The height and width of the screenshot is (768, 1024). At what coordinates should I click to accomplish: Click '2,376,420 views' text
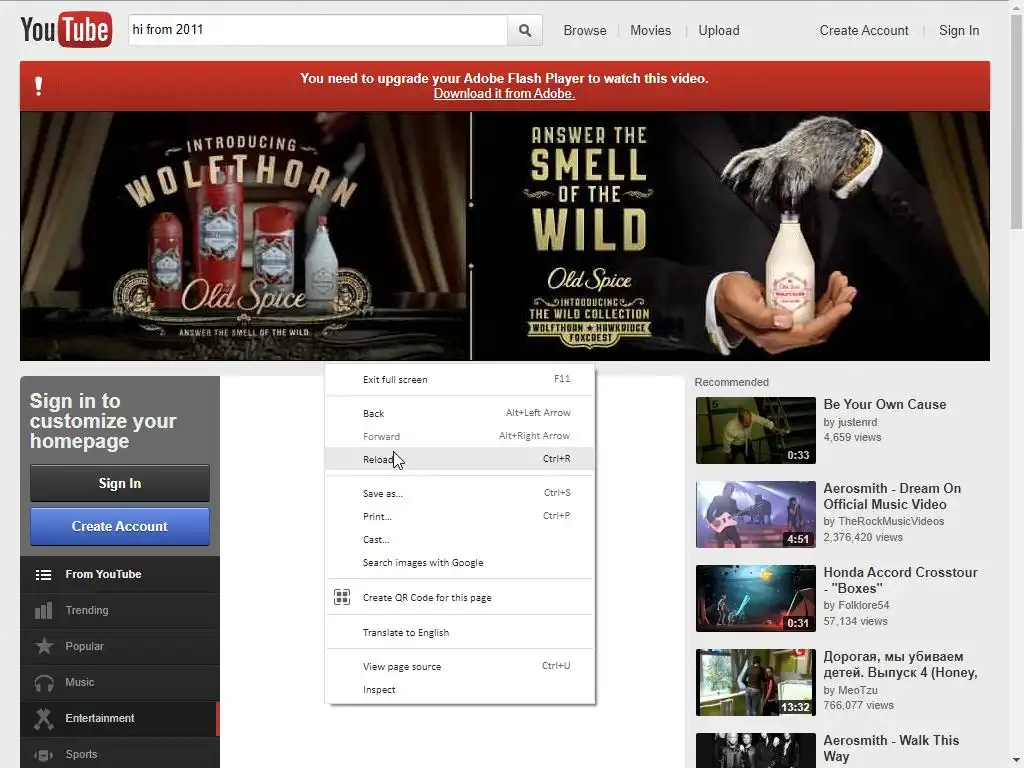(863, 537)
